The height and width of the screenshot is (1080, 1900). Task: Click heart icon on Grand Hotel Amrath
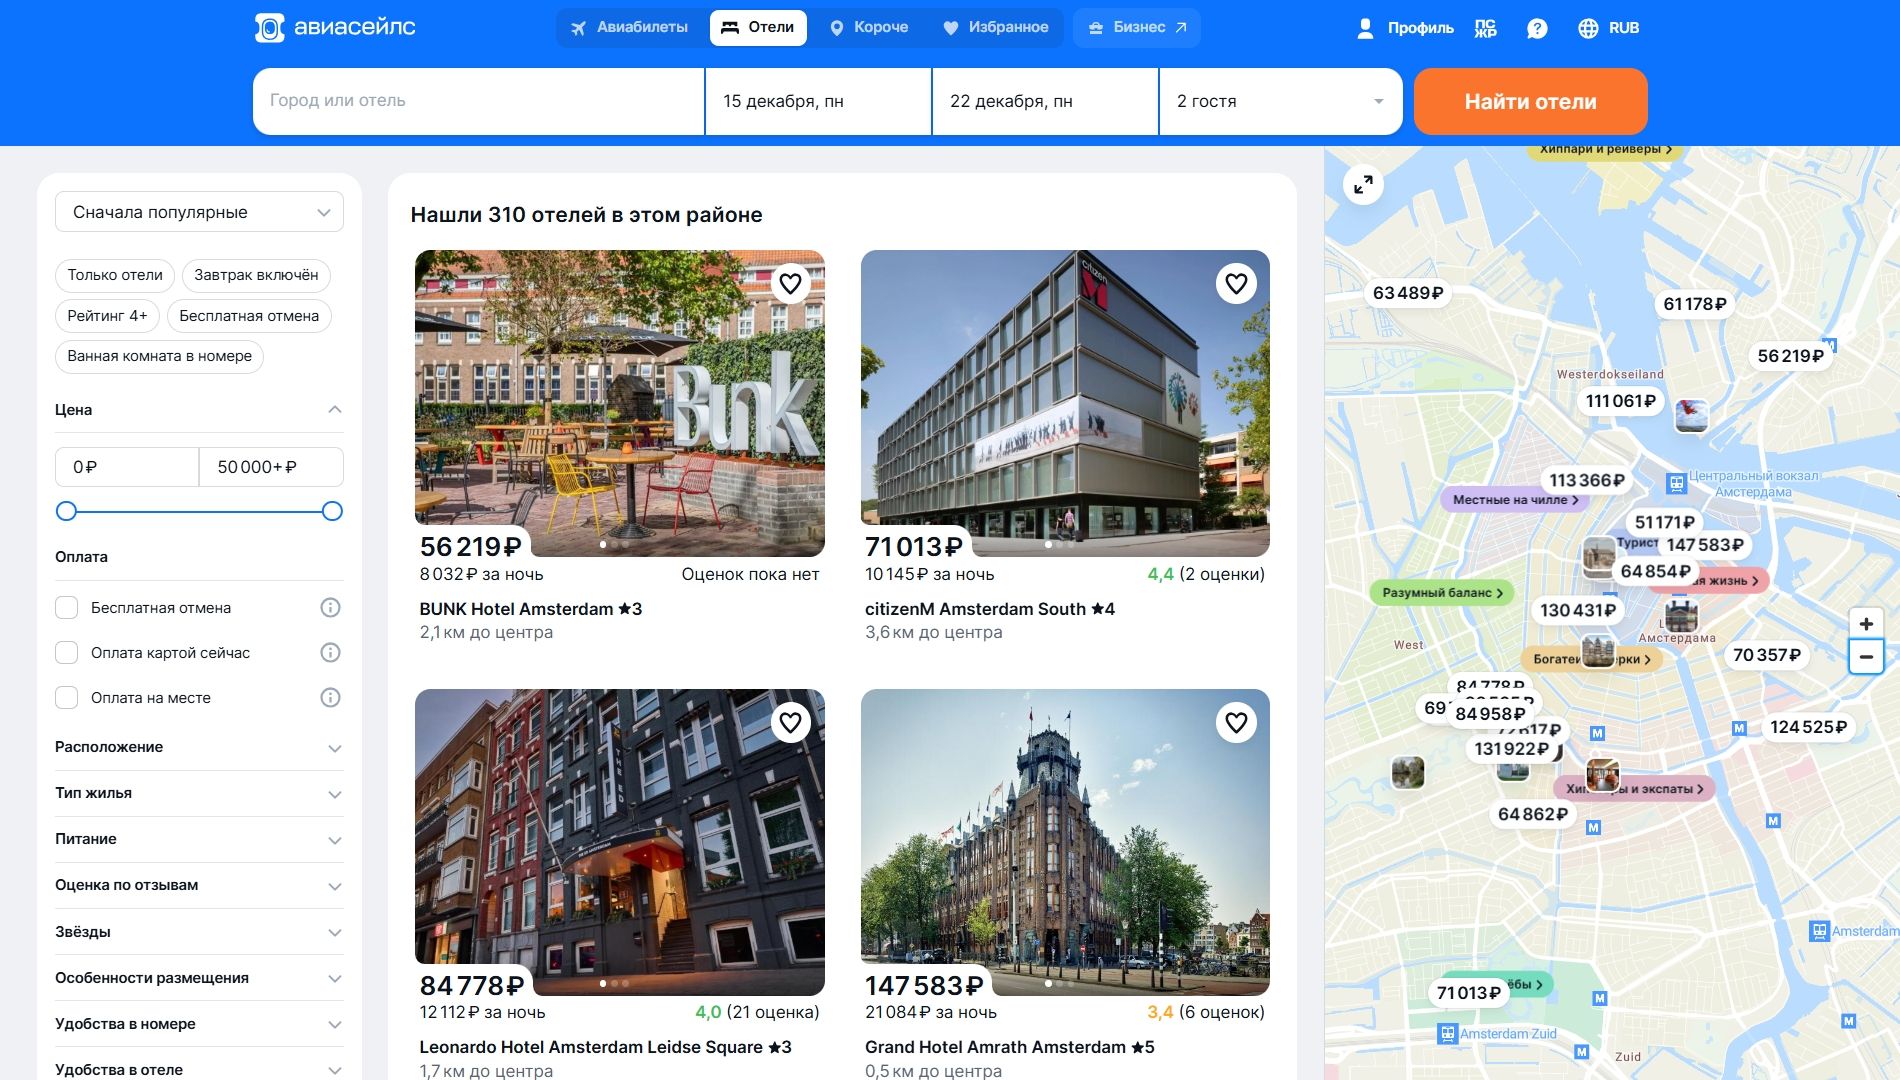coord(1236,723)
